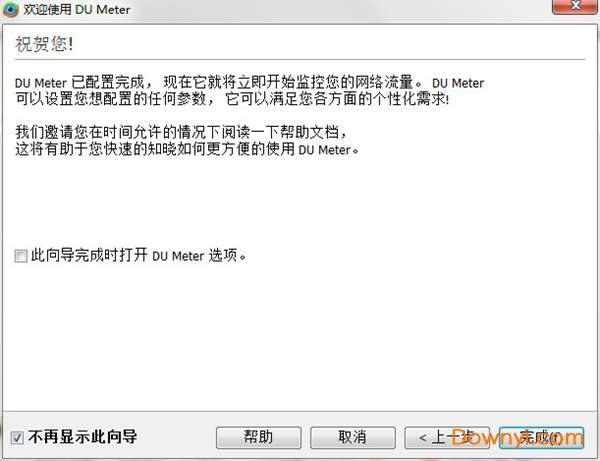Image resolution: width=600 pixels, height=461 pixels.
Task: Go back with the < 上一步 button
Action: (x=447, y=437)
